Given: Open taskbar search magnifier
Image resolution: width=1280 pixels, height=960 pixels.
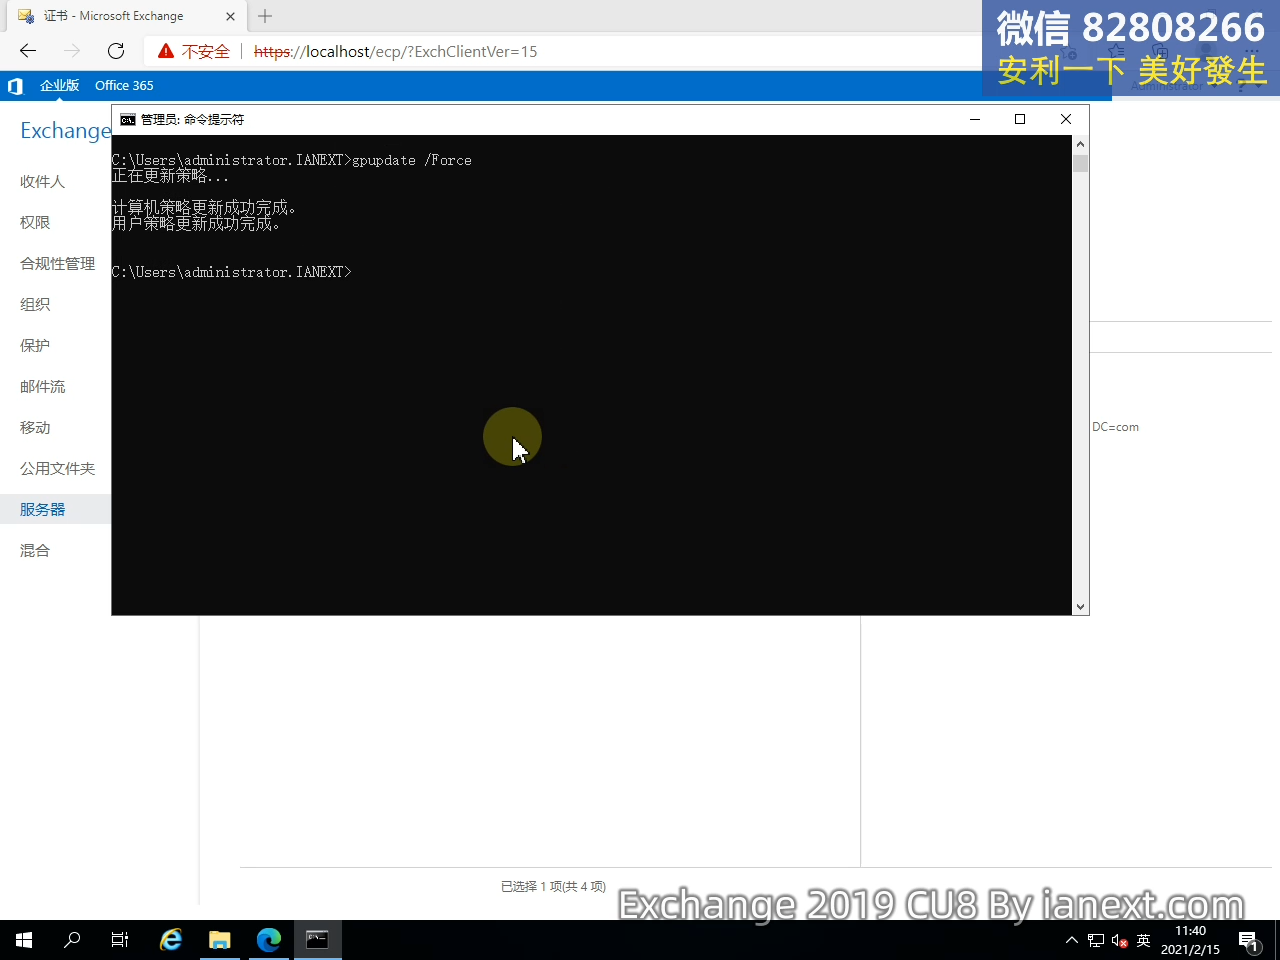Looking at the screenshot, I should [72, 940].
